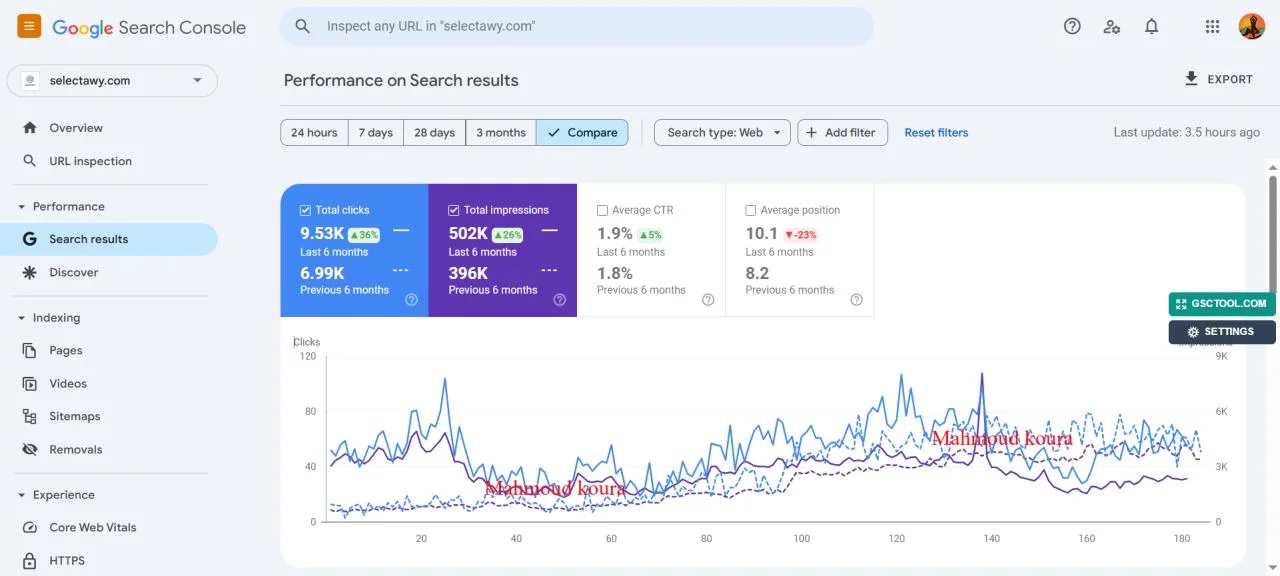Click the Pages document icon

click(x=30, y=351)
